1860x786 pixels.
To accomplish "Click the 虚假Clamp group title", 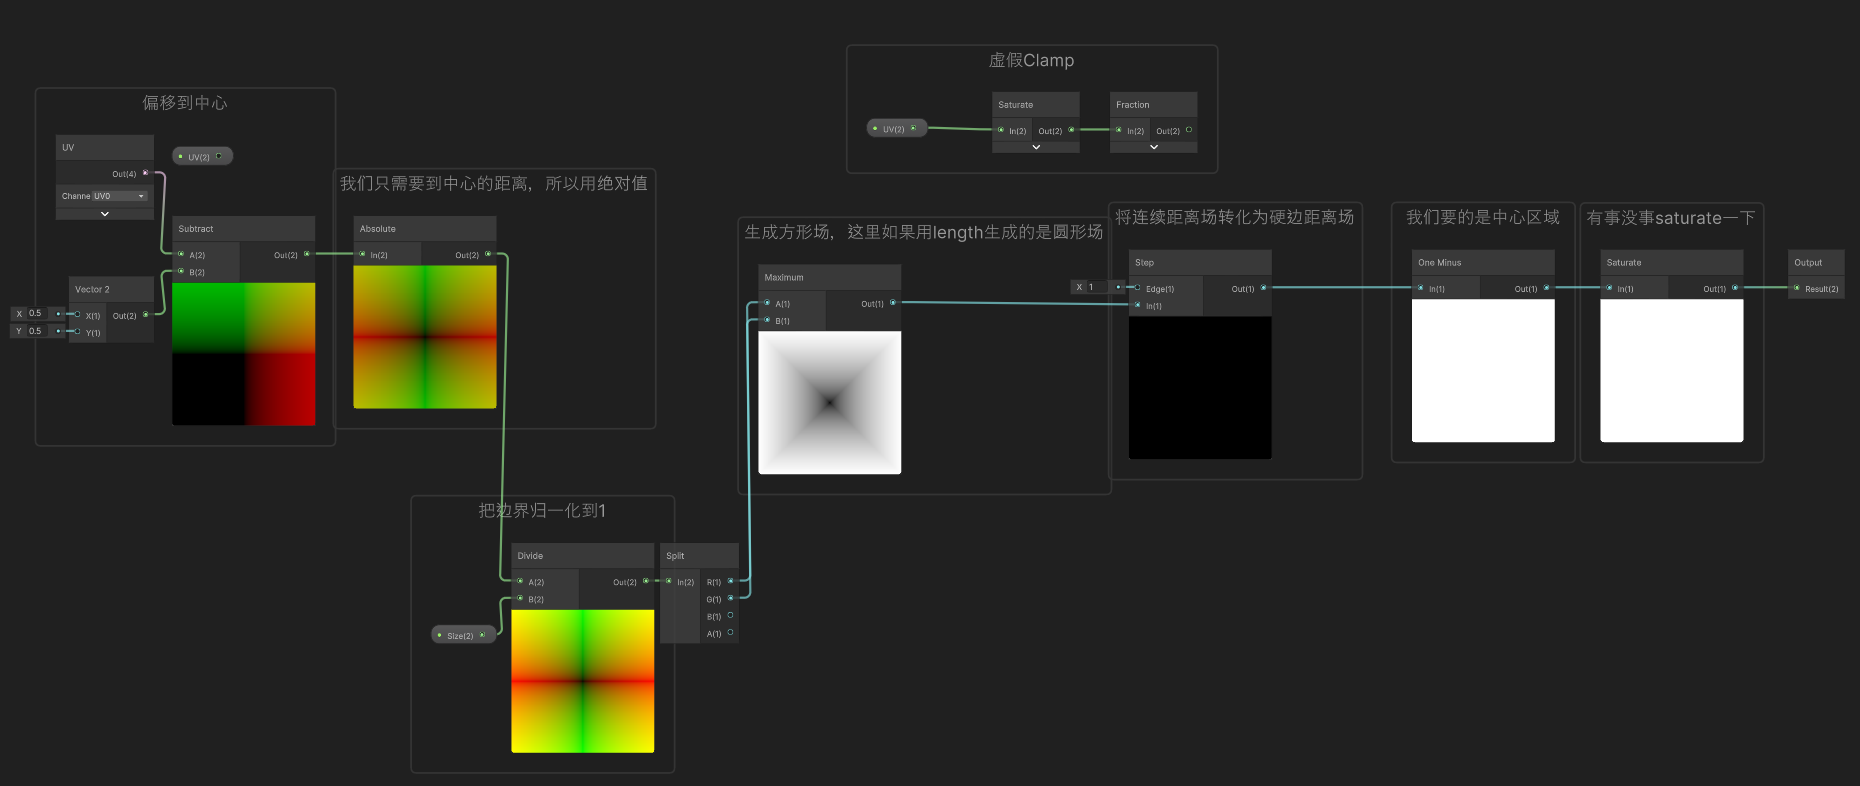I will coord(1031,60).
